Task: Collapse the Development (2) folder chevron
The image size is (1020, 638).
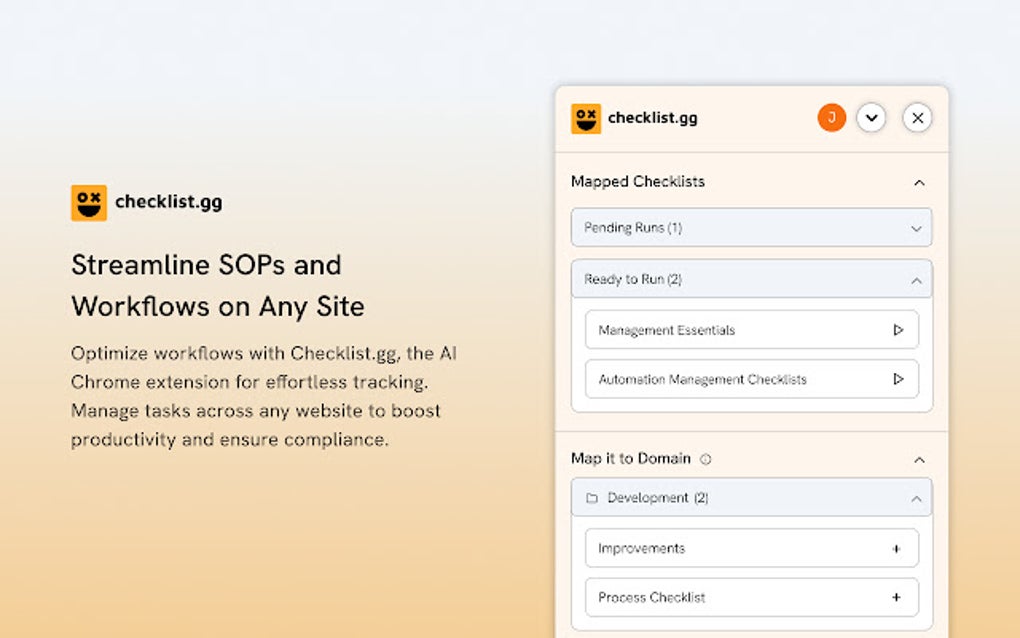Action: (x=916, y=498)
